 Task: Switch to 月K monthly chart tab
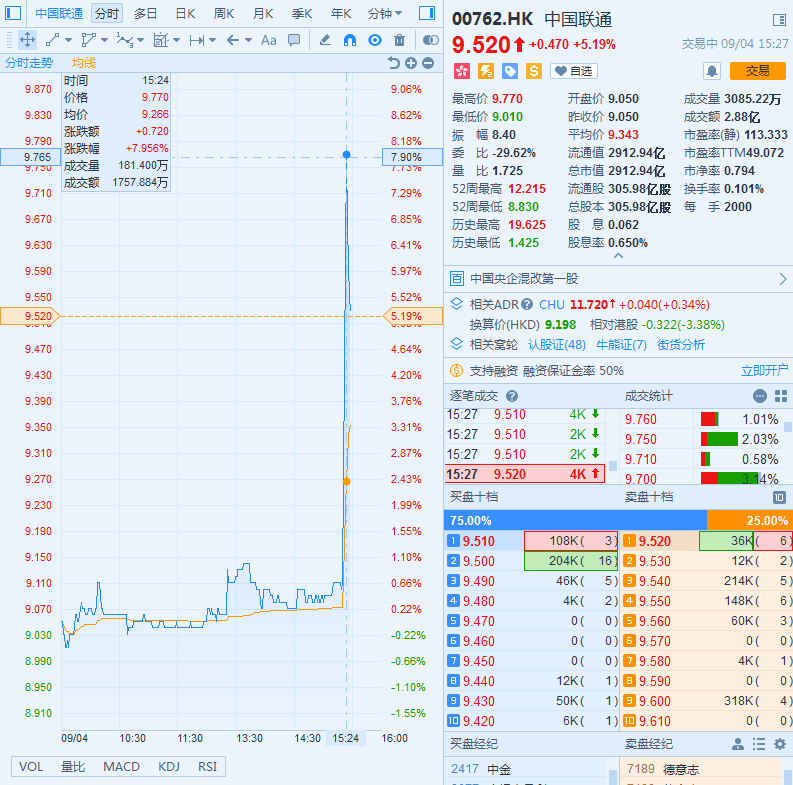[x=263, y=13]
